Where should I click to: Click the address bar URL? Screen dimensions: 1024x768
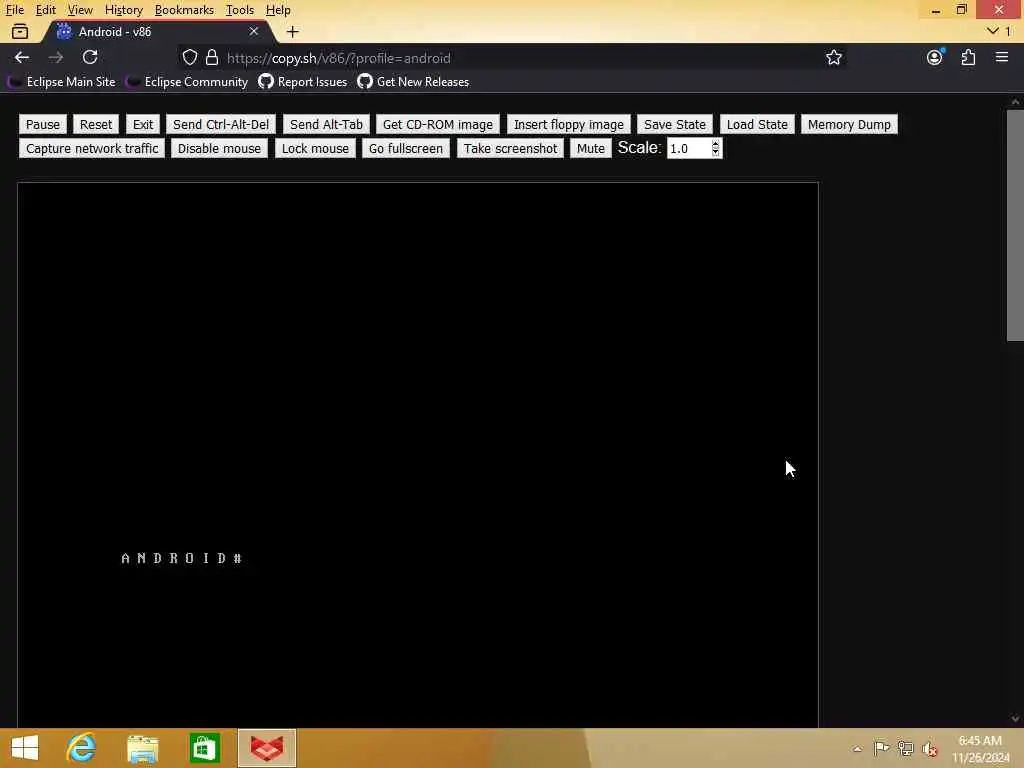339,57
